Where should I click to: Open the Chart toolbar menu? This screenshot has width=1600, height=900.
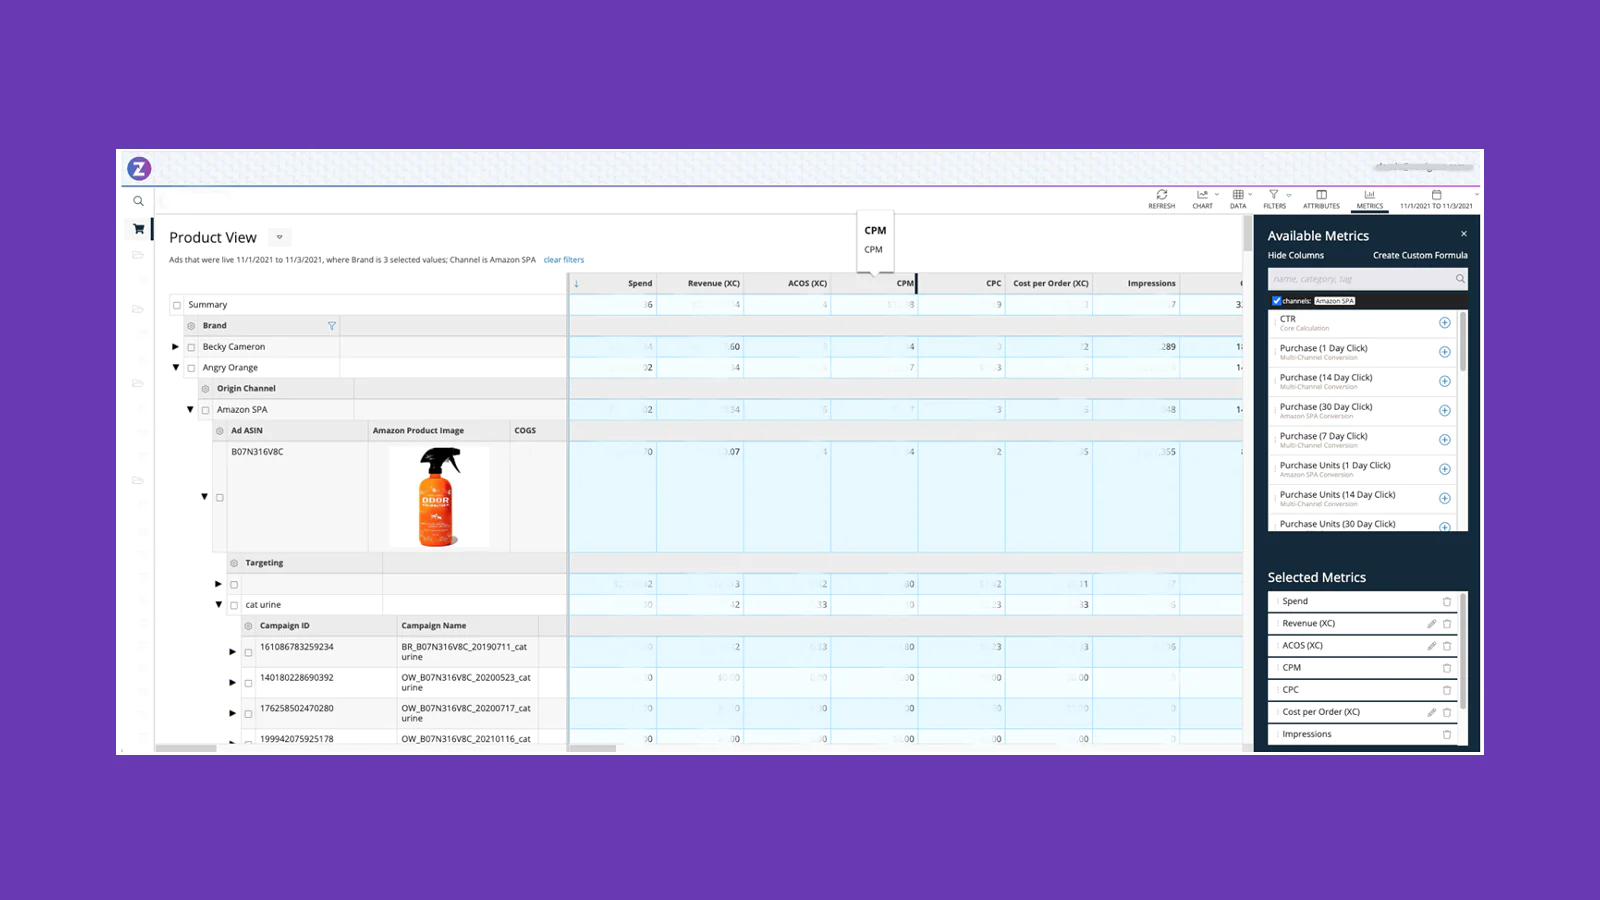1203,196
